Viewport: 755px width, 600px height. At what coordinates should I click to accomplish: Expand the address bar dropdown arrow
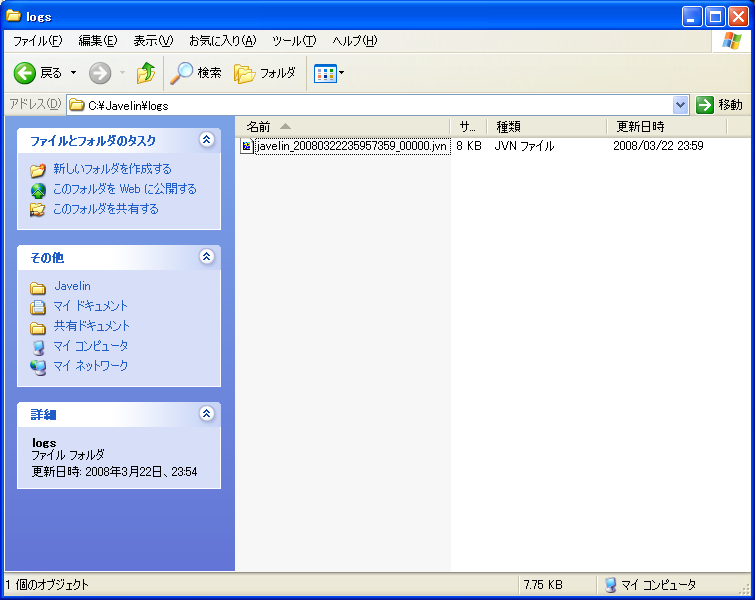tap(680, 105)
